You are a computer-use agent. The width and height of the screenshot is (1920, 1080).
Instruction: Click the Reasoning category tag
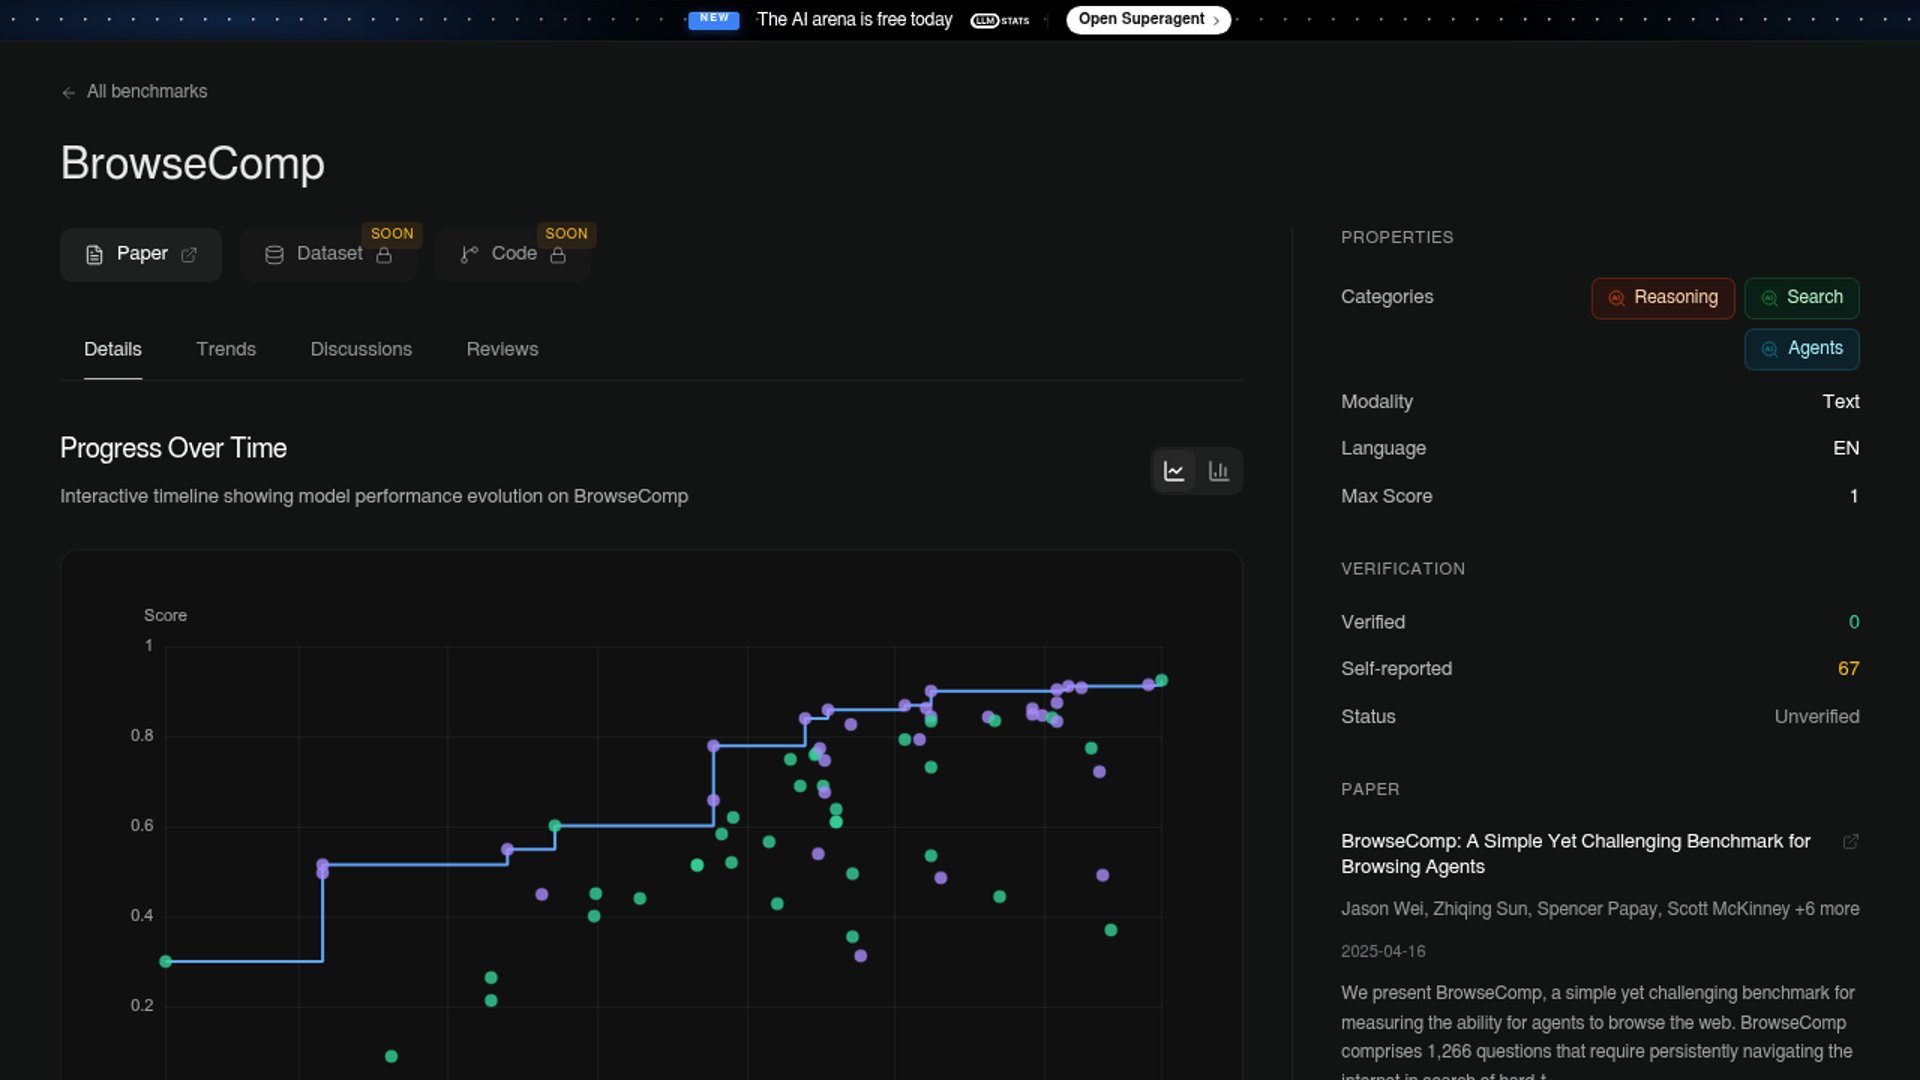point(1663,298)
